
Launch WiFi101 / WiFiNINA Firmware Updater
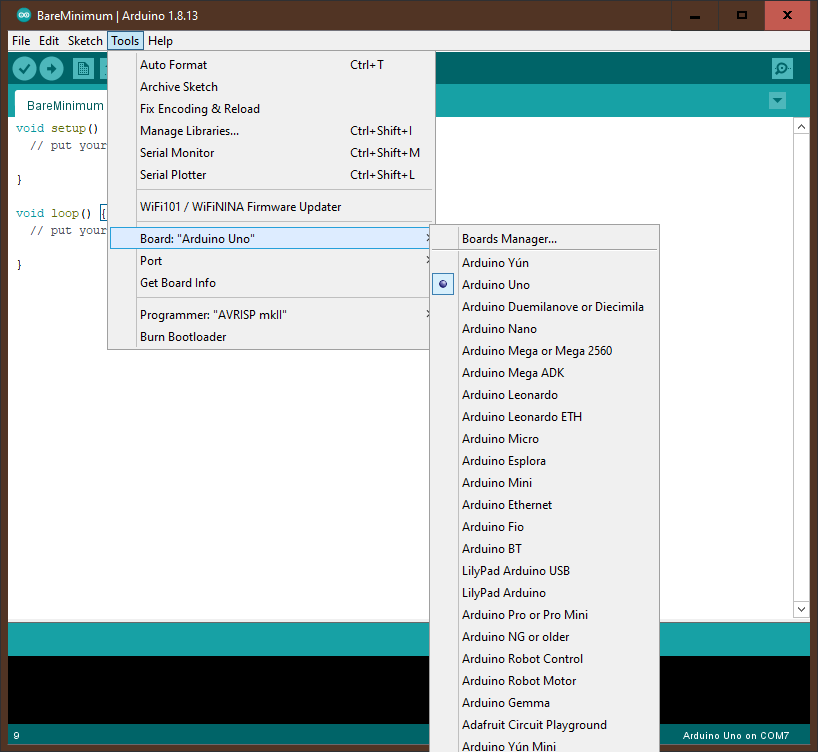click(271, 207)
